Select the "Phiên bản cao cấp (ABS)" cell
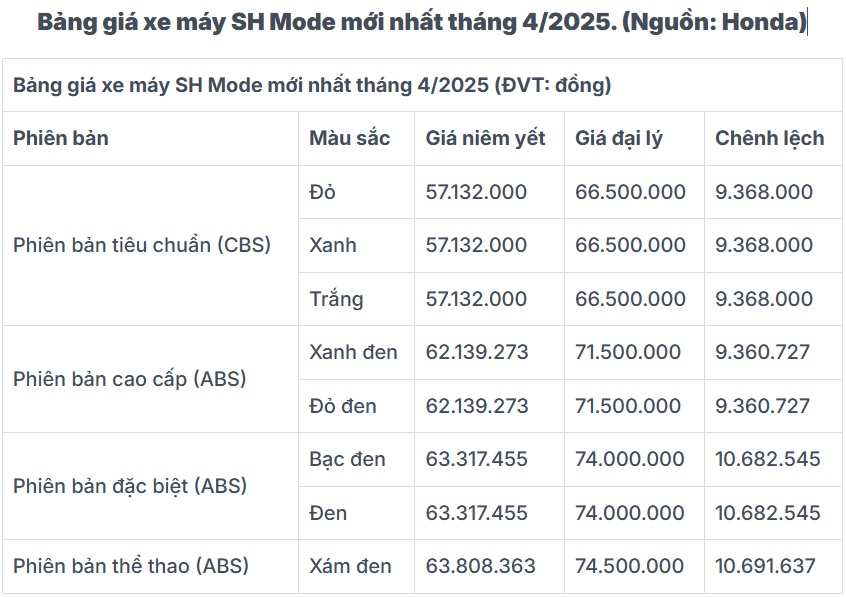 tap(129, 379)
